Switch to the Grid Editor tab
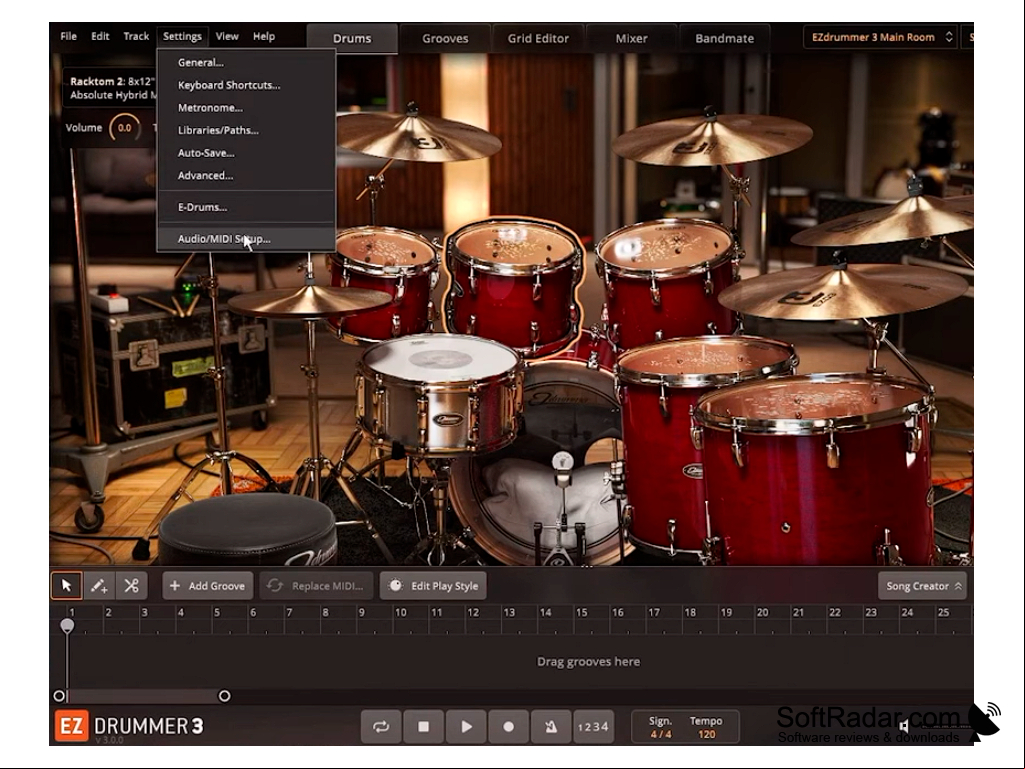Viewport: 1025px width, 769px height. tap(538, 39)
